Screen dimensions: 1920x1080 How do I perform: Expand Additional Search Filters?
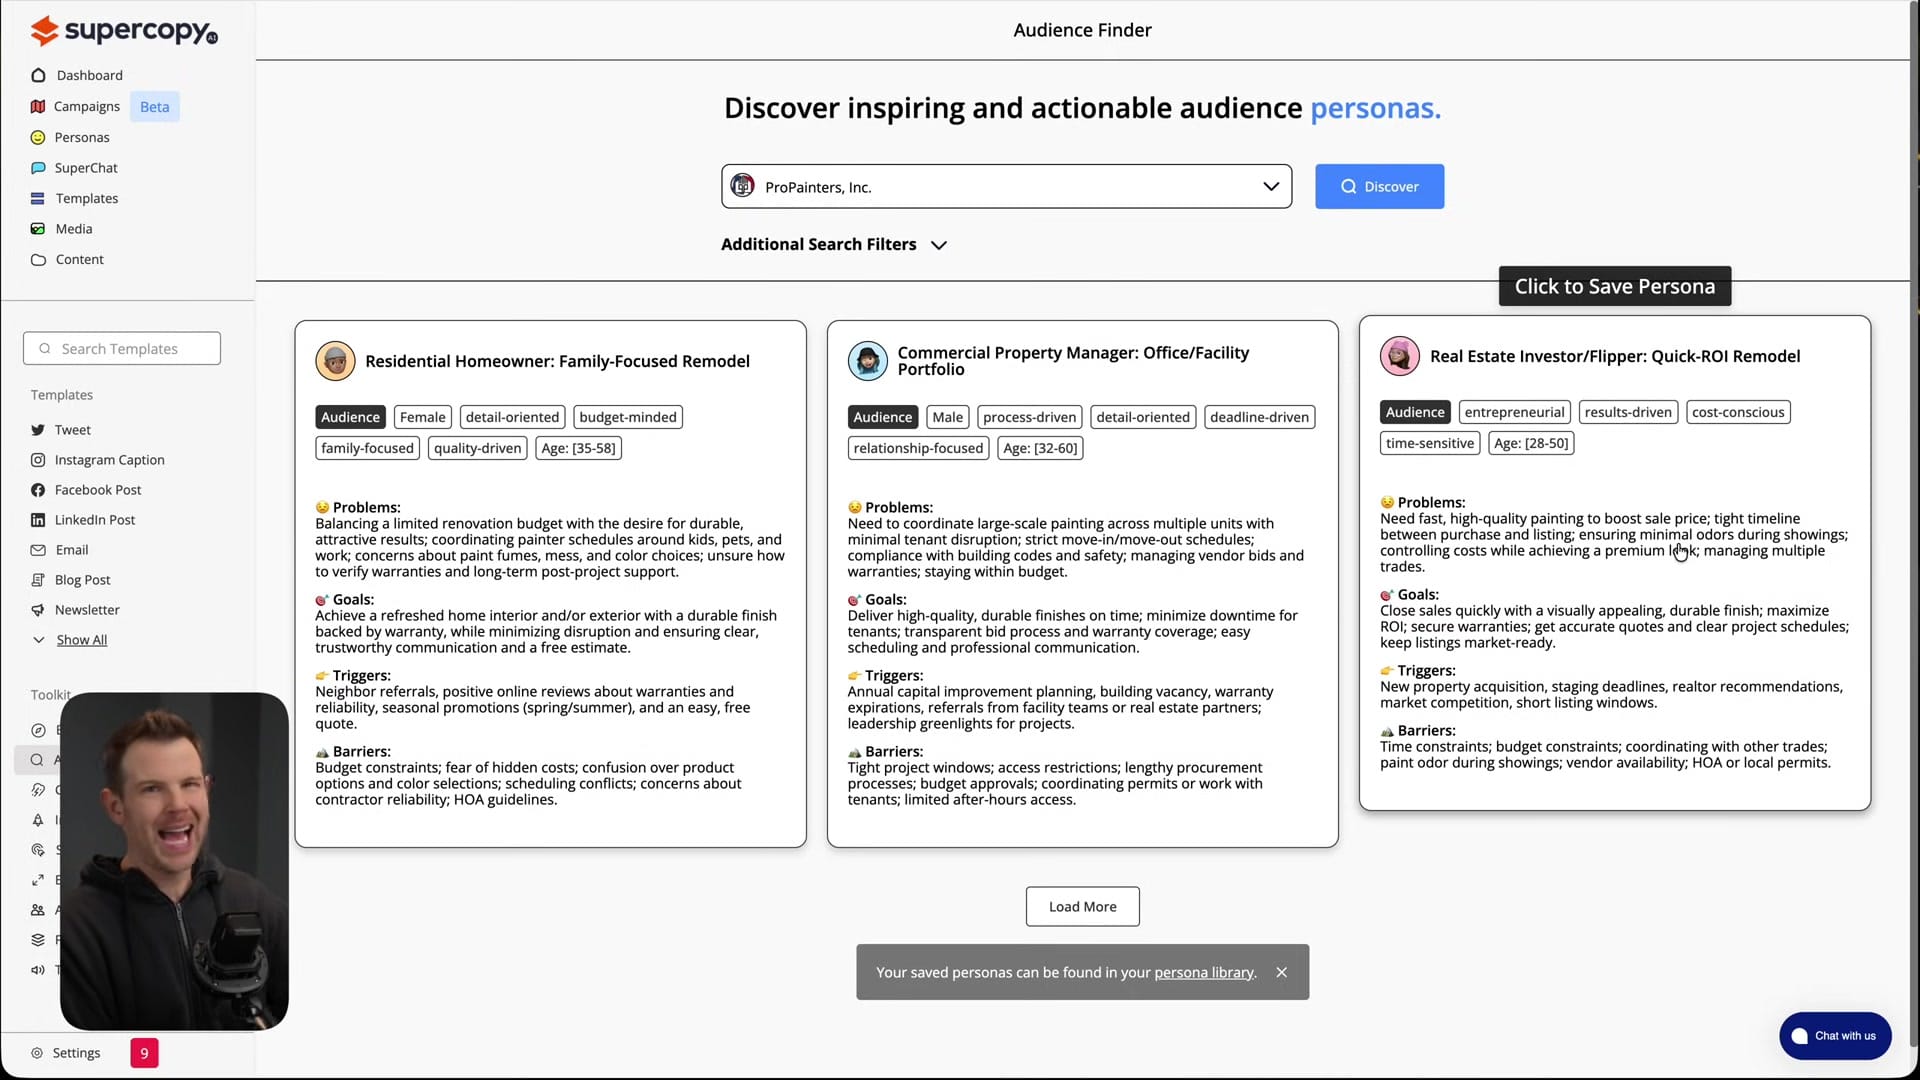[x=833, y=244]
